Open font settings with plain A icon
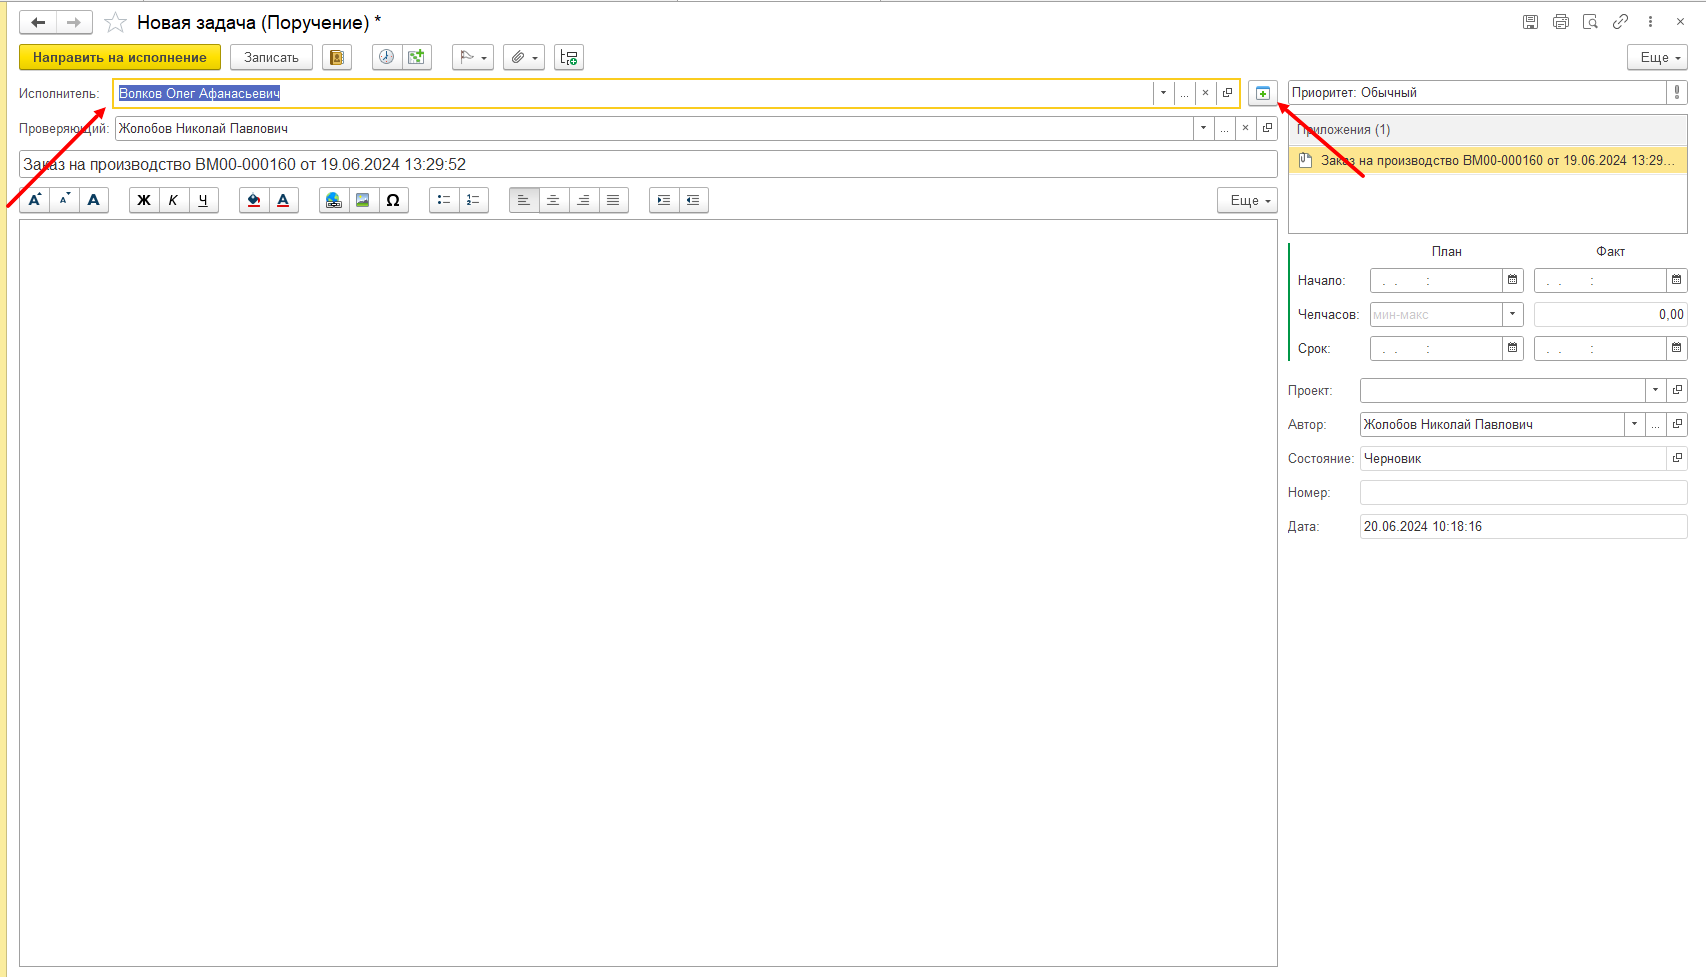The width and height of the screenshot is (1706, 977). pyautogui.click(x=94, y=200)
